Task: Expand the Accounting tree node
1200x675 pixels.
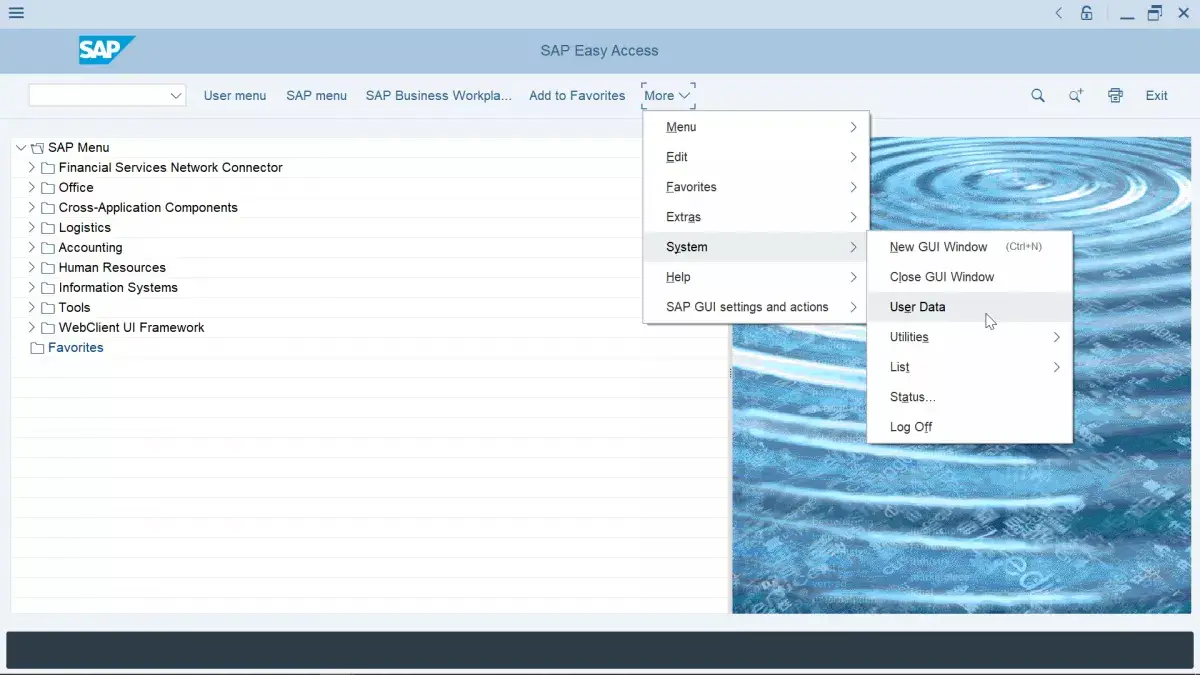Action: pos(32,248)
